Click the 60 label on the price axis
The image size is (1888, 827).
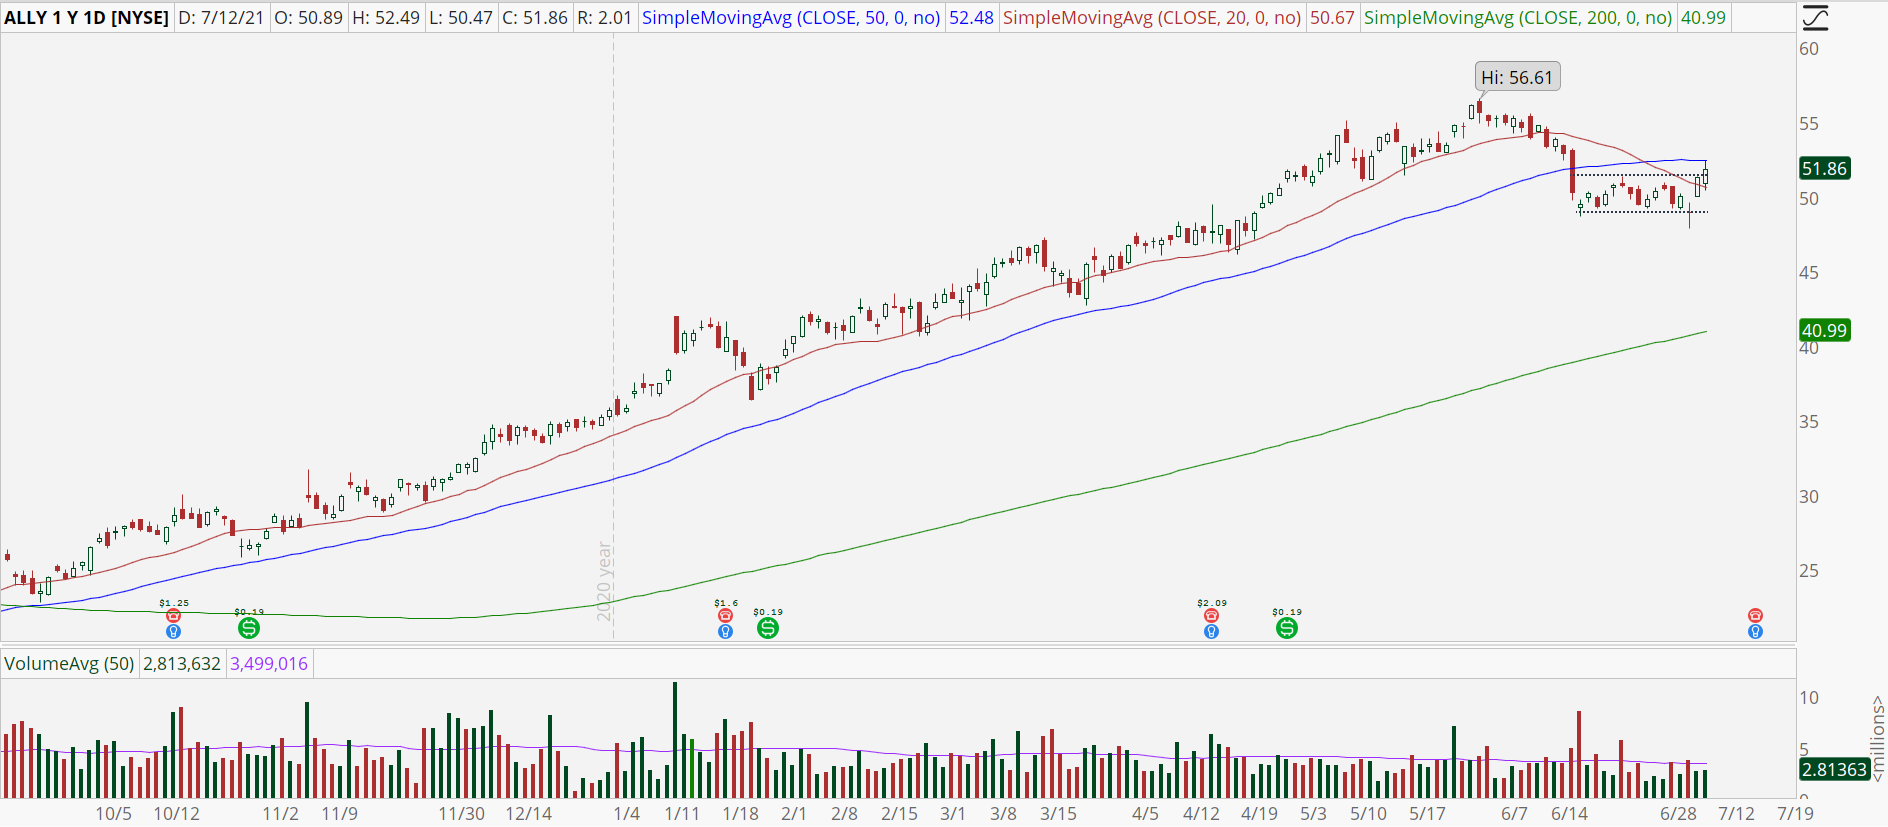(1809, 49)
